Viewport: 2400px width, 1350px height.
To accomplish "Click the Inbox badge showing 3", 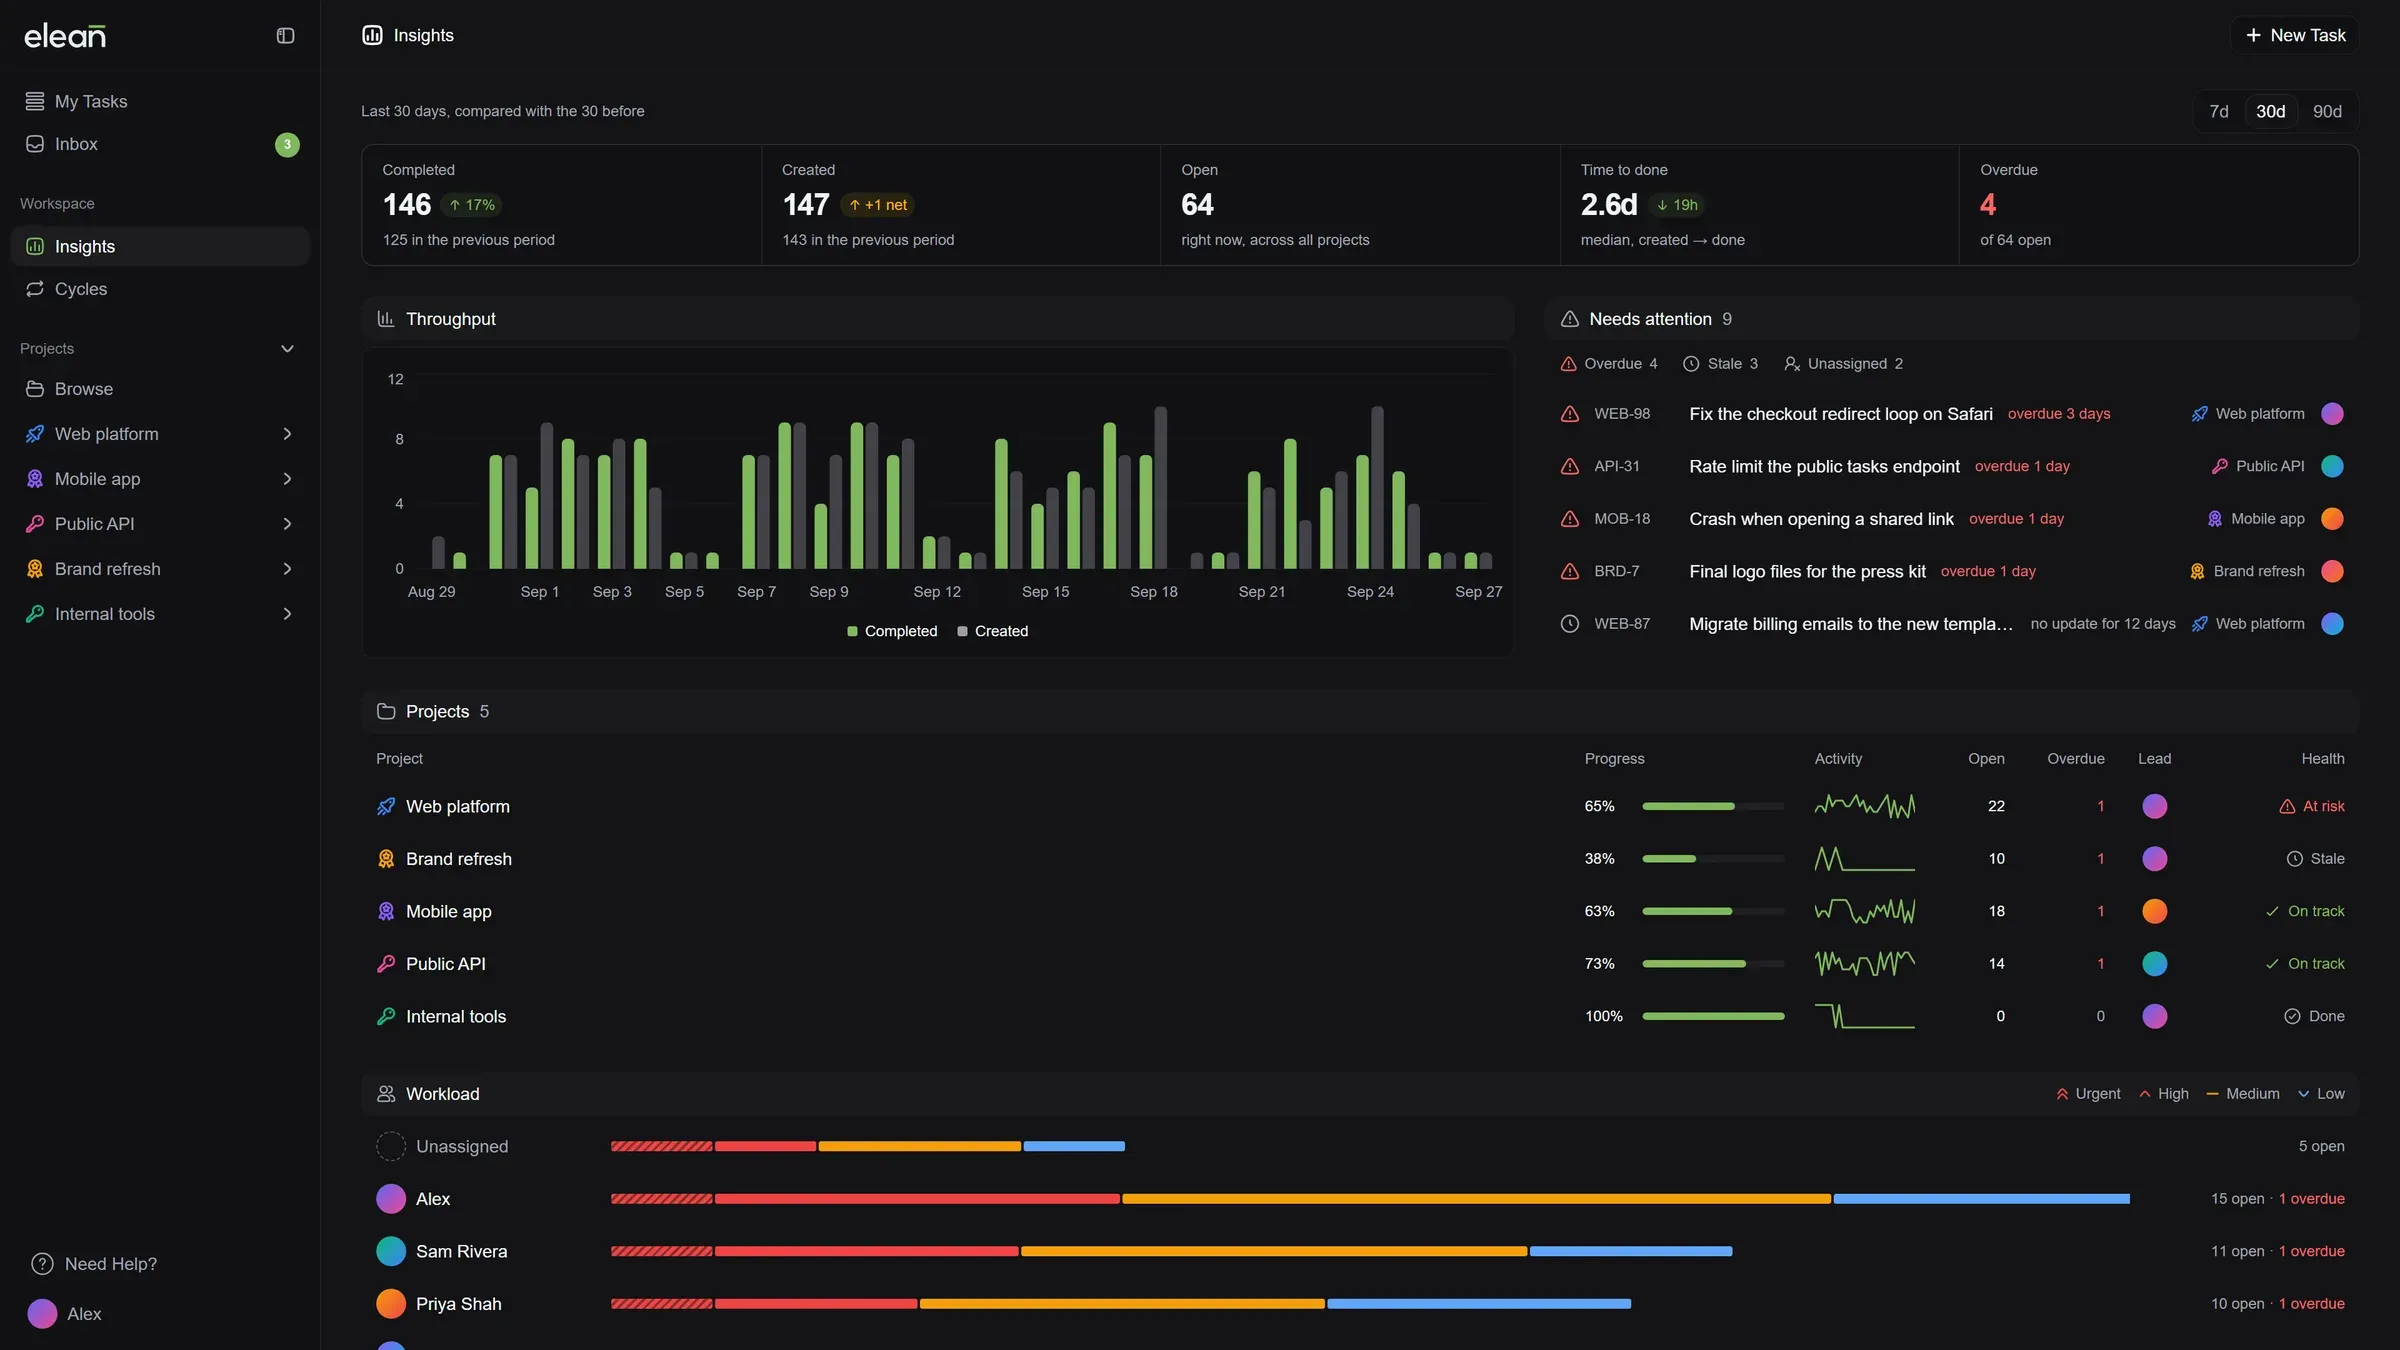I will click(x=287, y=144).
